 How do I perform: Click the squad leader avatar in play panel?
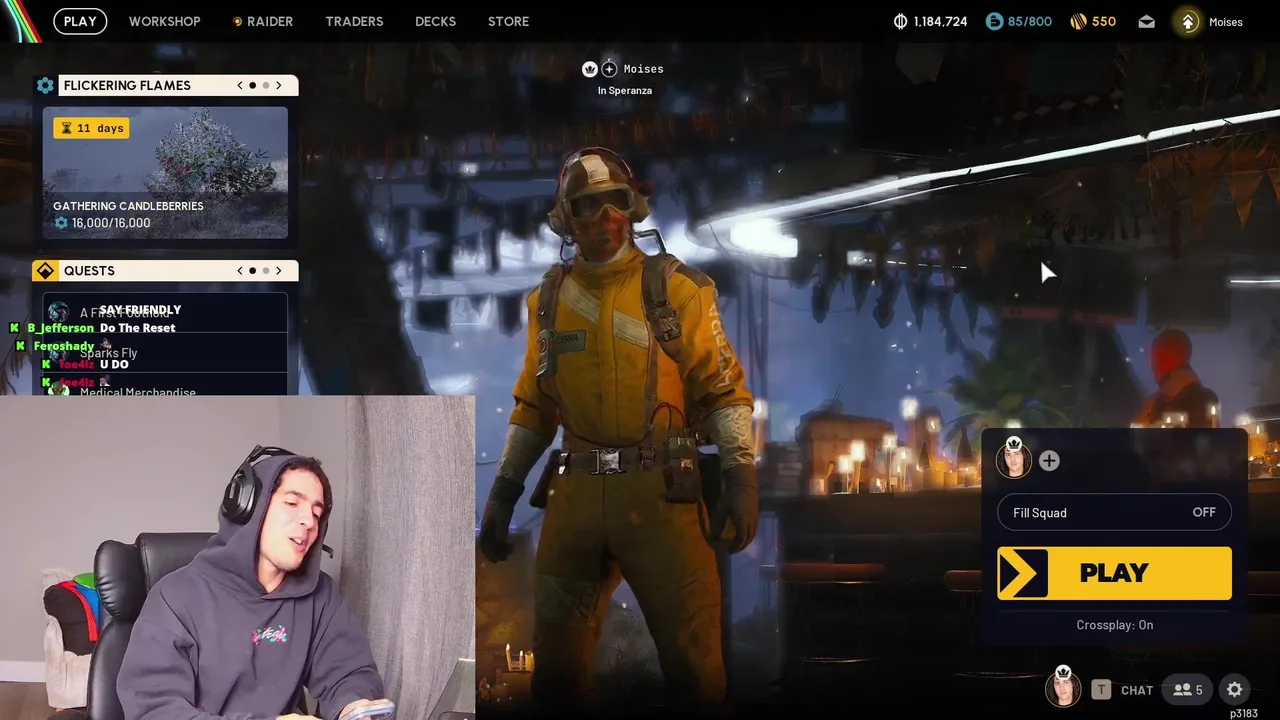click(1014, 459)
